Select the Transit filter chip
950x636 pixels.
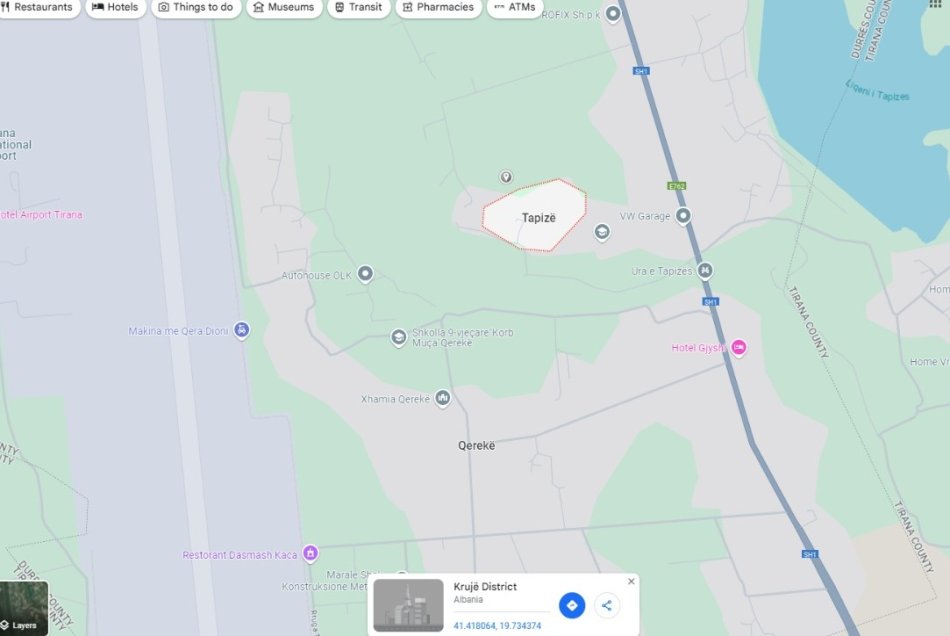pyautogui.click(x=359, y=7)
